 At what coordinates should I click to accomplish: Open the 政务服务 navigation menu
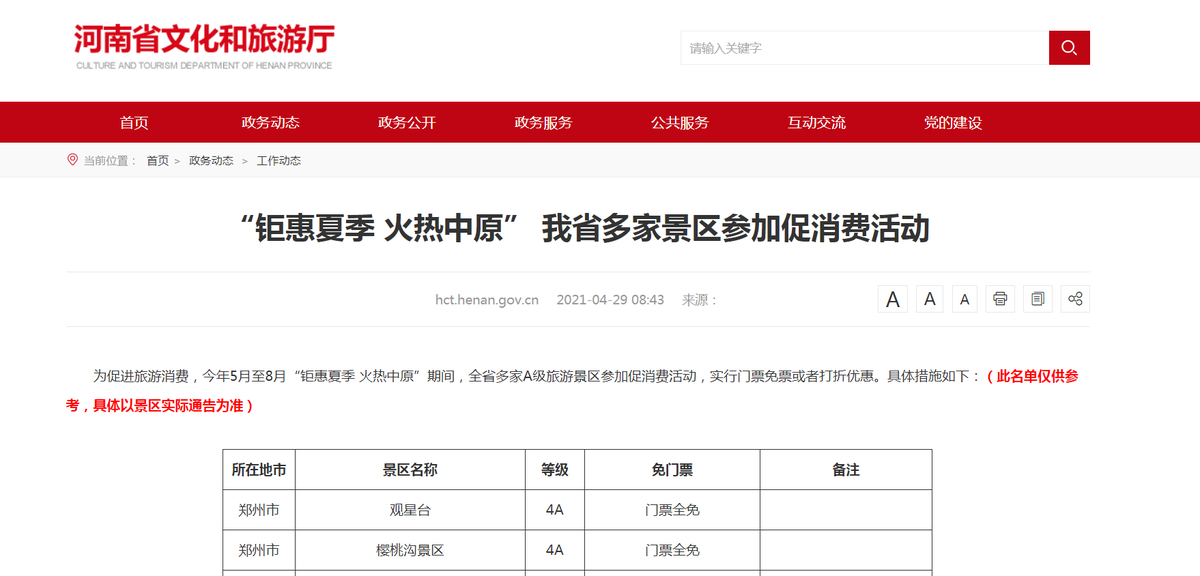(x=544, y=123)
